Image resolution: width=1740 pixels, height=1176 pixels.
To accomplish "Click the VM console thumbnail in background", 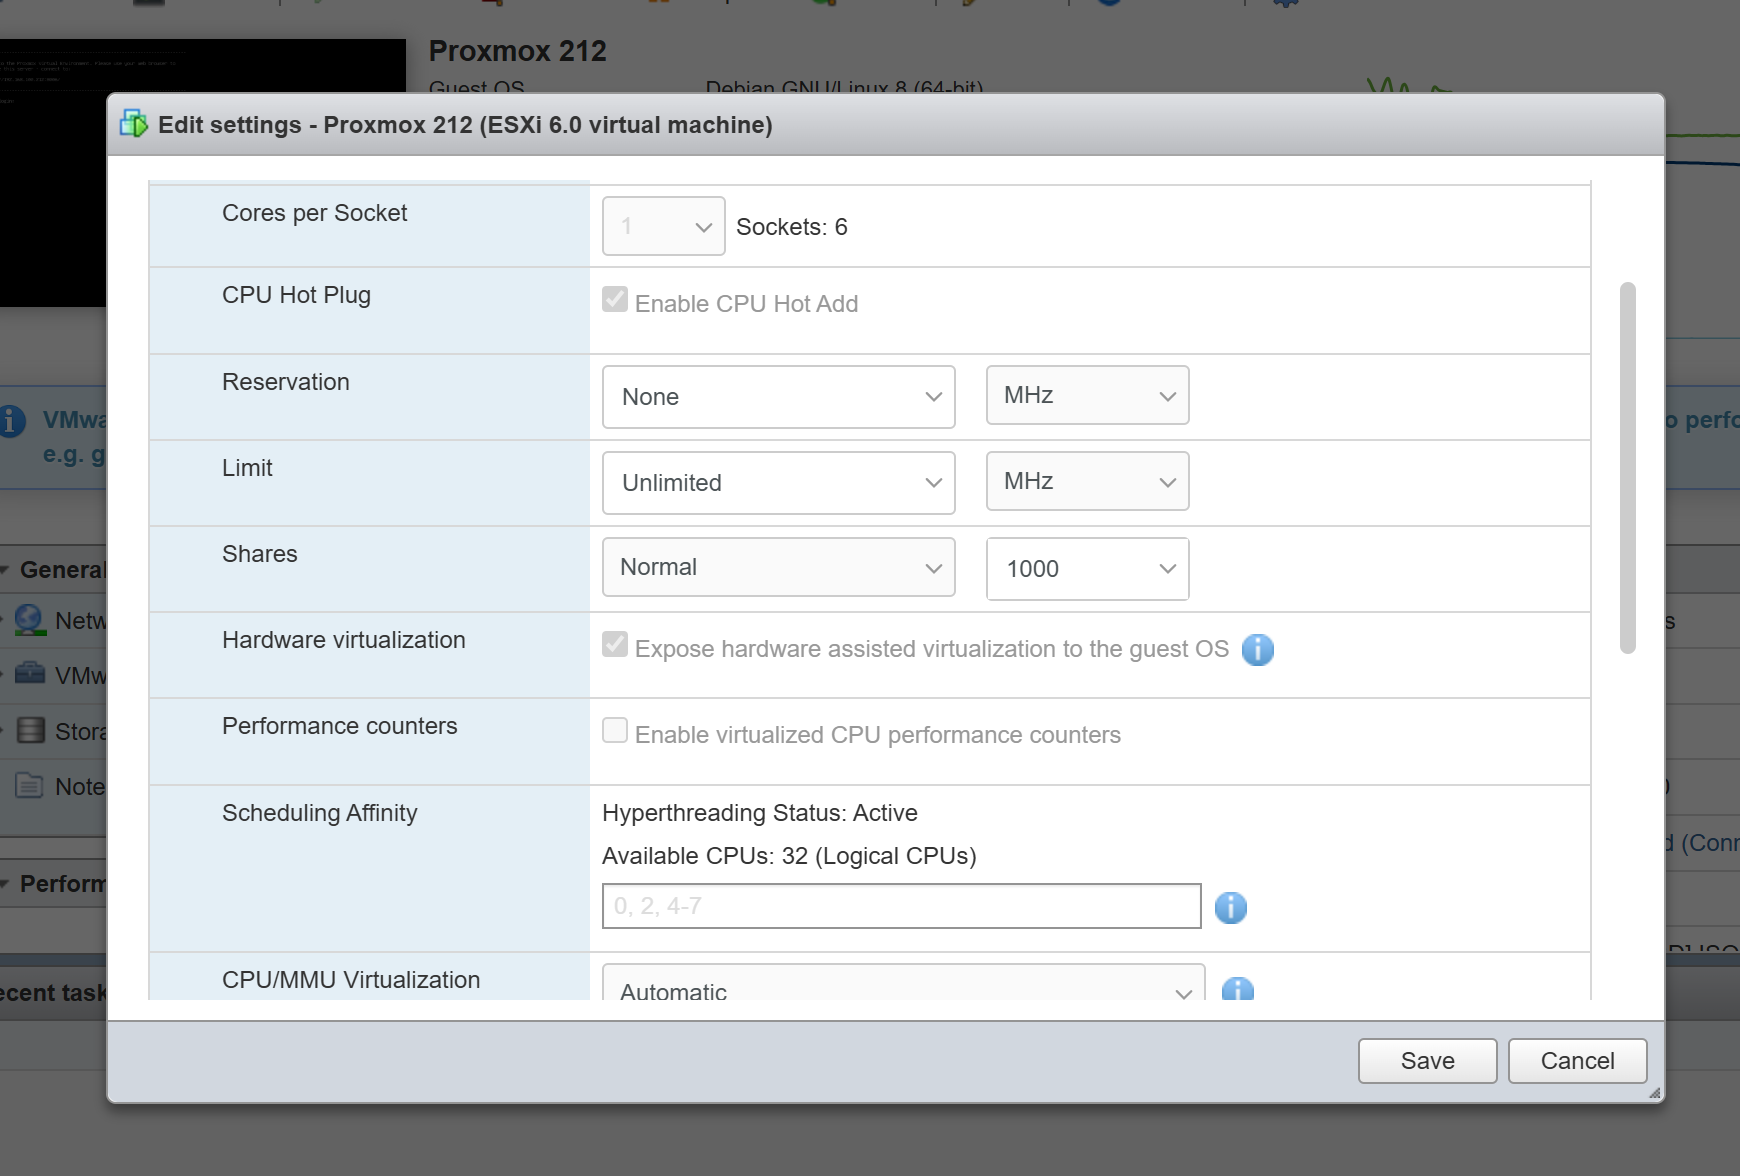I will coord(203,66).
